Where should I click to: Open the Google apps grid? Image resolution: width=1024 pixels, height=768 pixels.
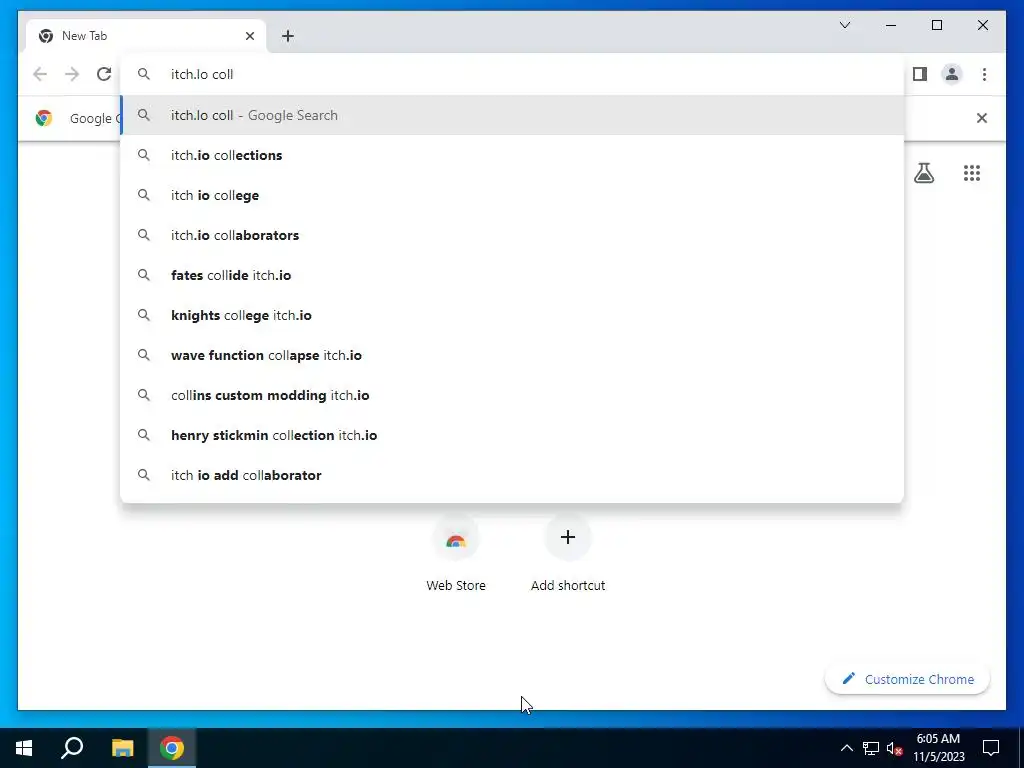pos(972,173)
